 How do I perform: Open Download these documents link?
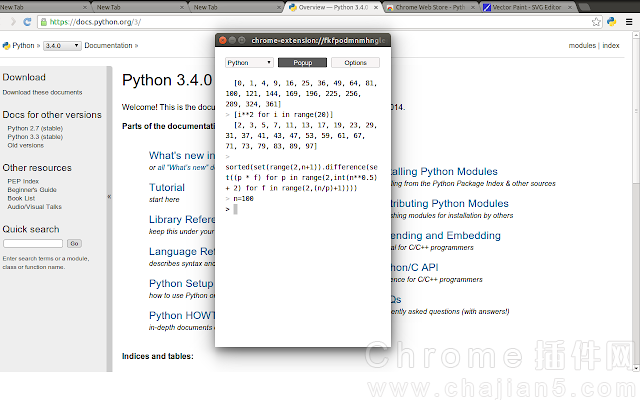click(x=42, y=93)
